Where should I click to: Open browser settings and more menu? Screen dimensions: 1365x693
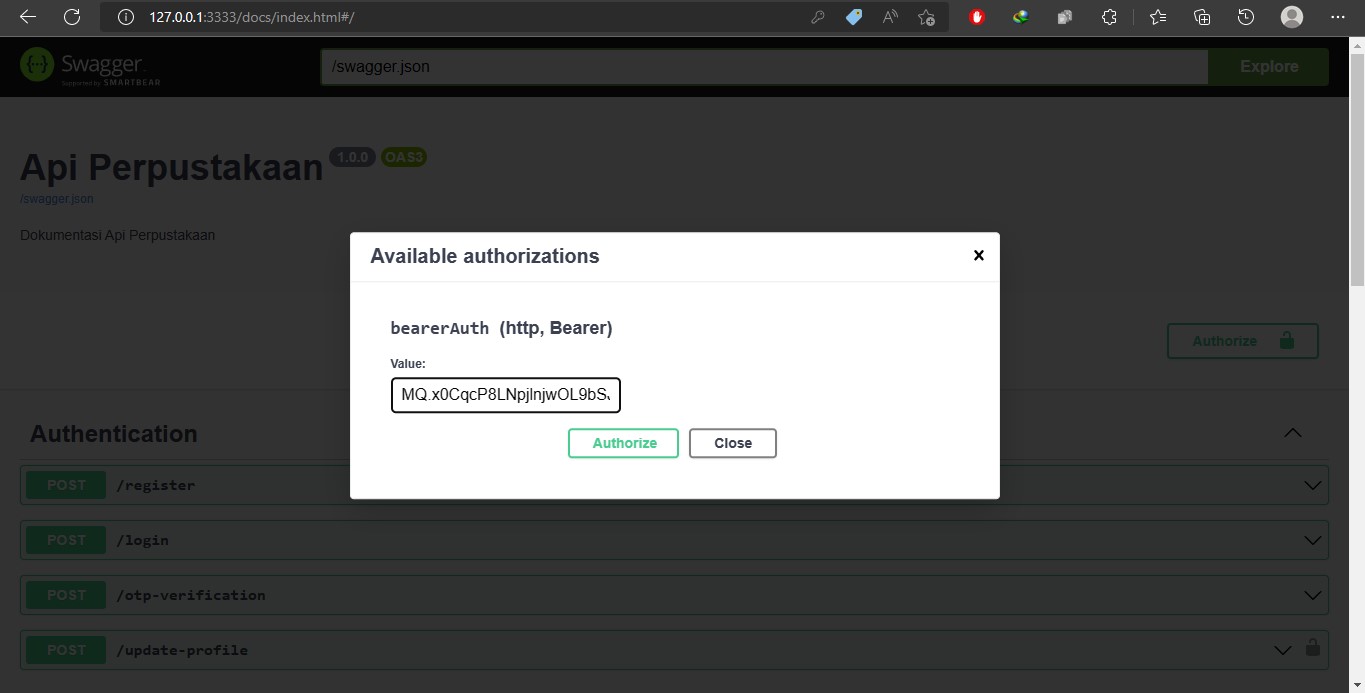pos(1338,17)
